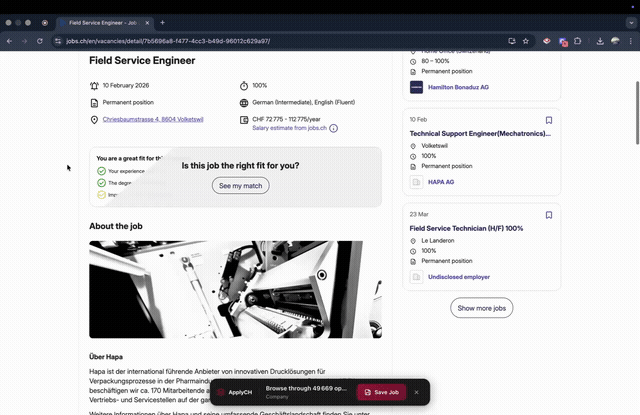The width and height of the screenshot is (640, 415).
Task: Click the See my match button
Action: coord(240,186)
